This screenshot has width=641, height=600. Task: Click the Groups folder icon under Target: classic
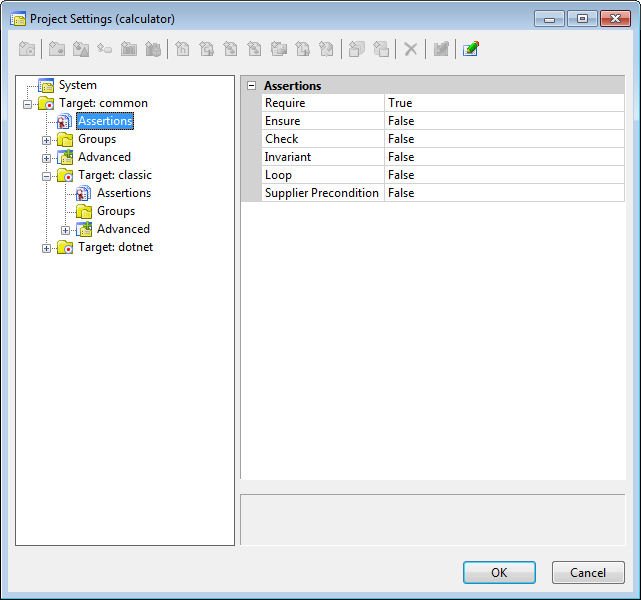tap(84, 211)
